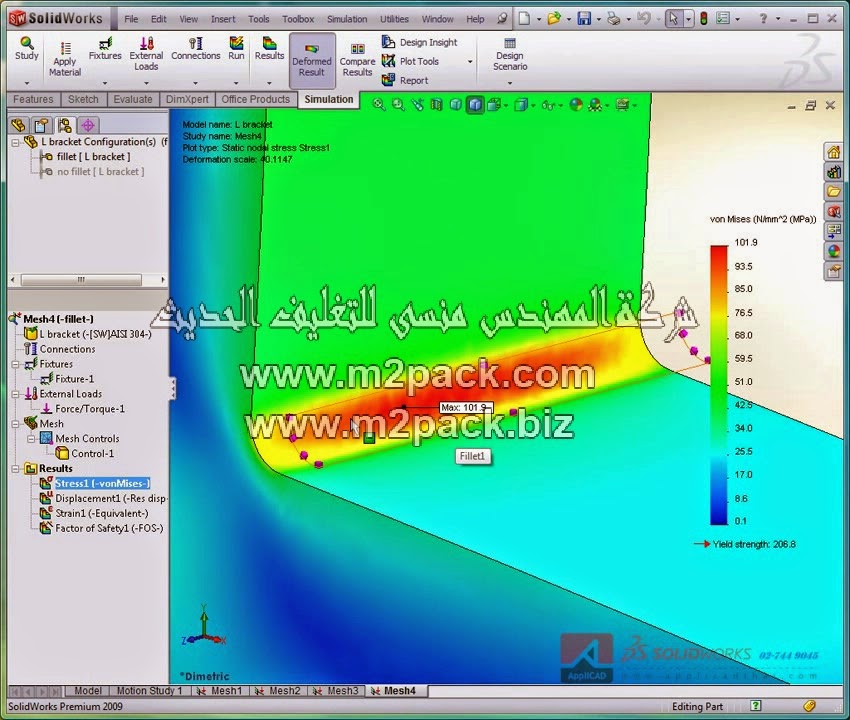The width and height of the screenshot is (850, 720).
Task: Expand Results dropdown arrow
Action: pos(269,83)
